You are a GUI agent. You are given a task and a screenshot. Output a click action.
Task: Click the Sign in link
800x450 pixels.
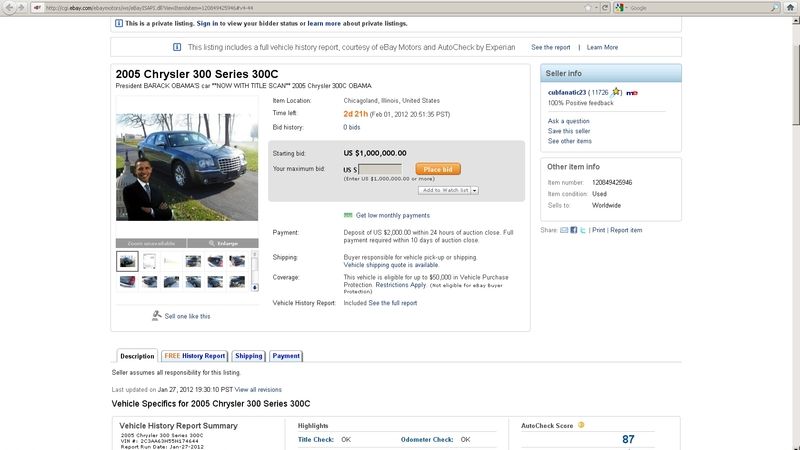[x=207, y=23]
